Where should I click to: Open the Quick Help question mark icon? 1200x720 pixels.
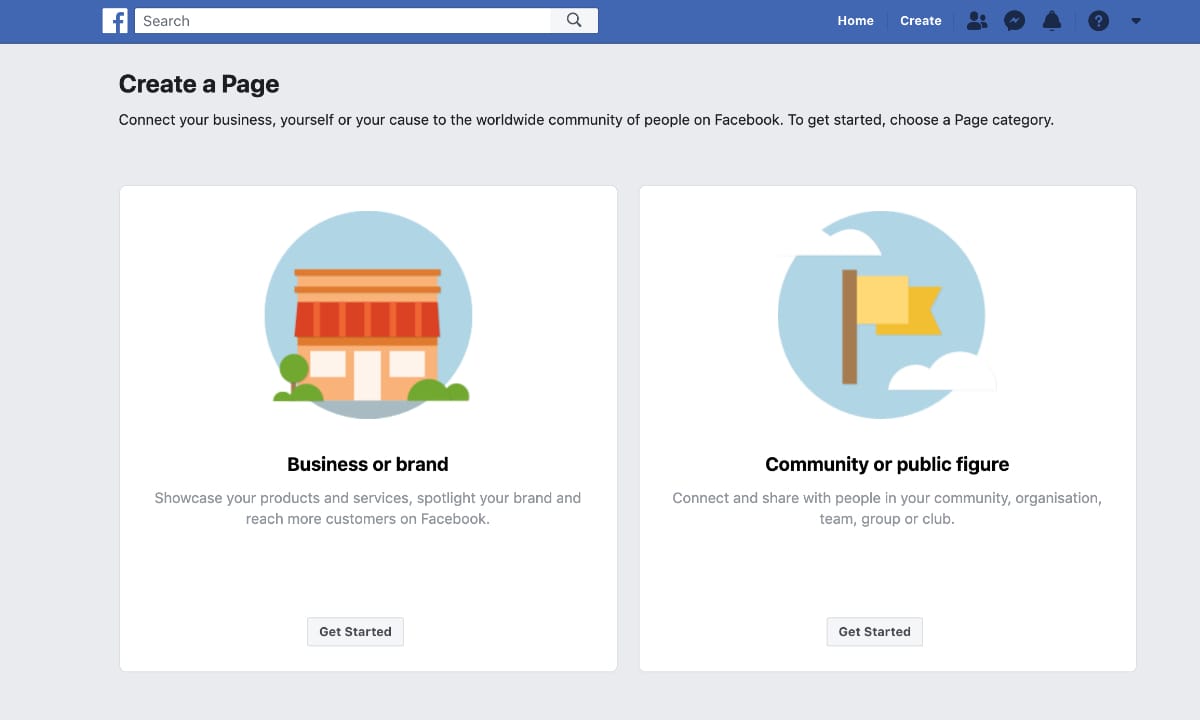pyautogui.click(x=1098, y=20)
